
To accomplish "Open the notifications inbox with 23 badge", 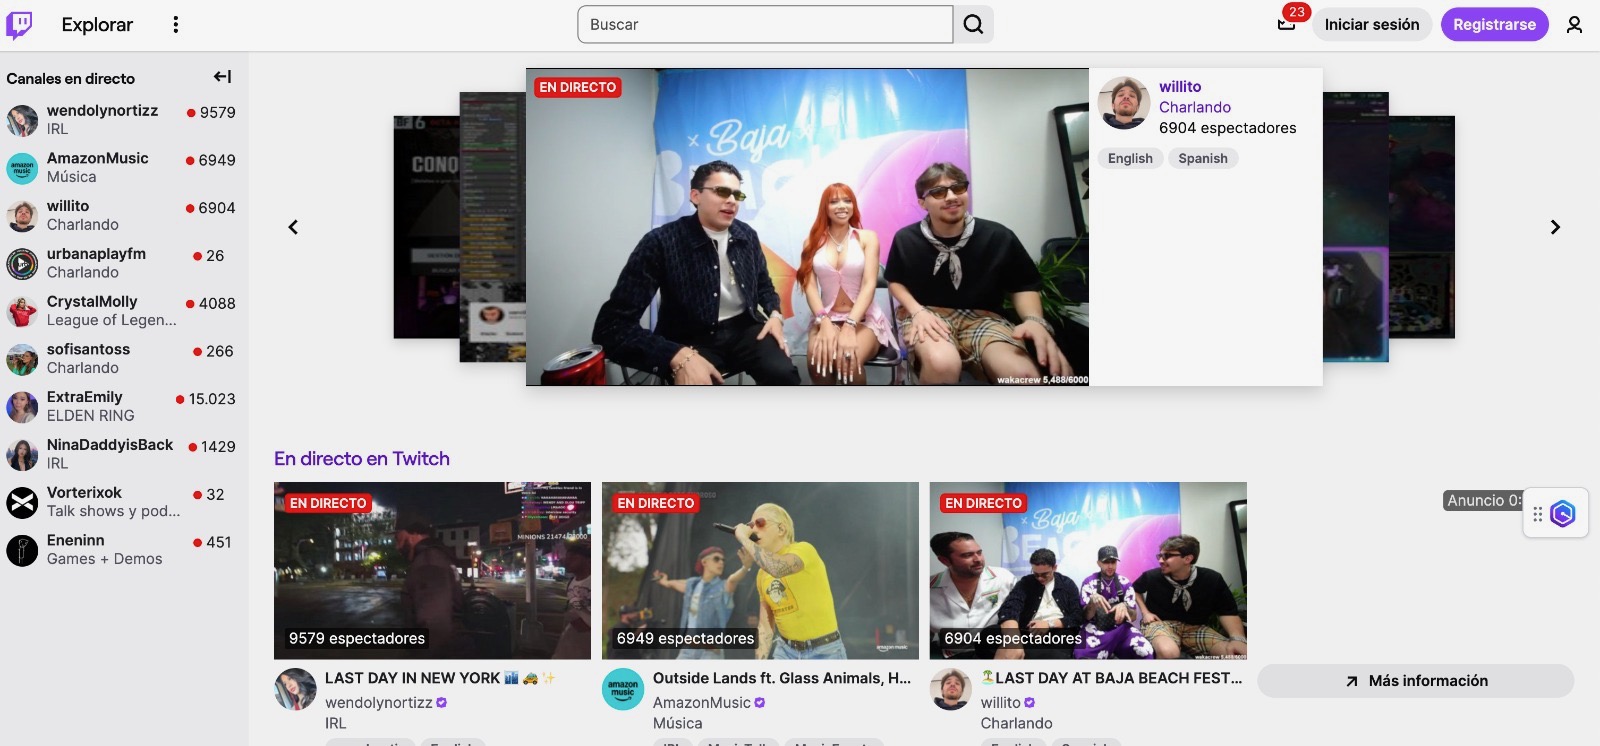I will click(x=1287, y=24).
